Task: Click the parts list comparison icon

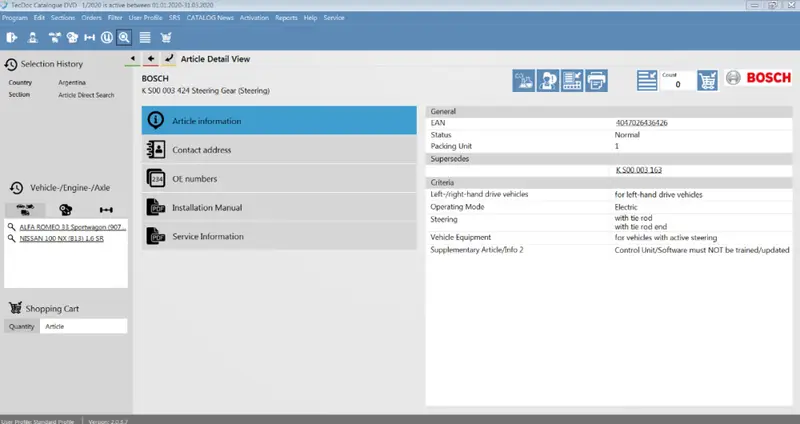Action: click(572, 81)
